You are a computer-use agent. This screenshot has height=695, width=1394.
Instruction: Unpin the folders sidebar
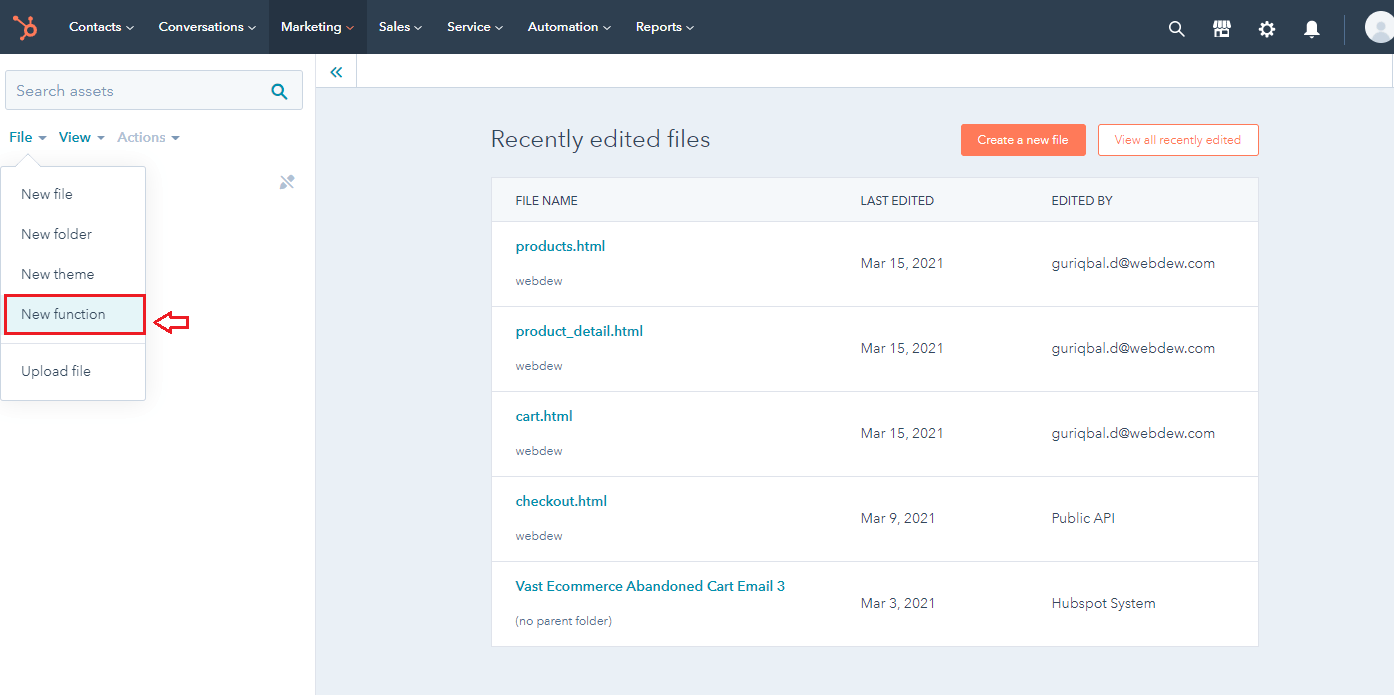pyautogui.click(x=287, y=181)
